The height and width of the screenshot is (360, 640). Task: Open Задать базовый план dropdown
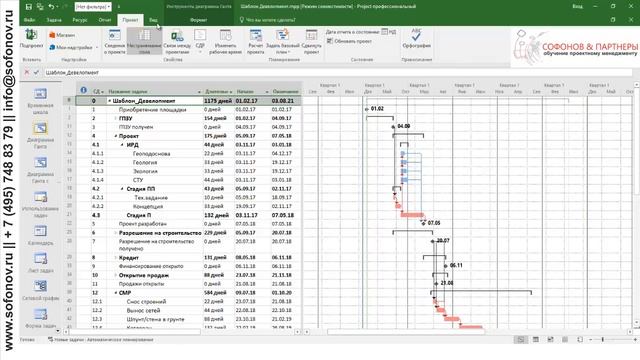282,42
